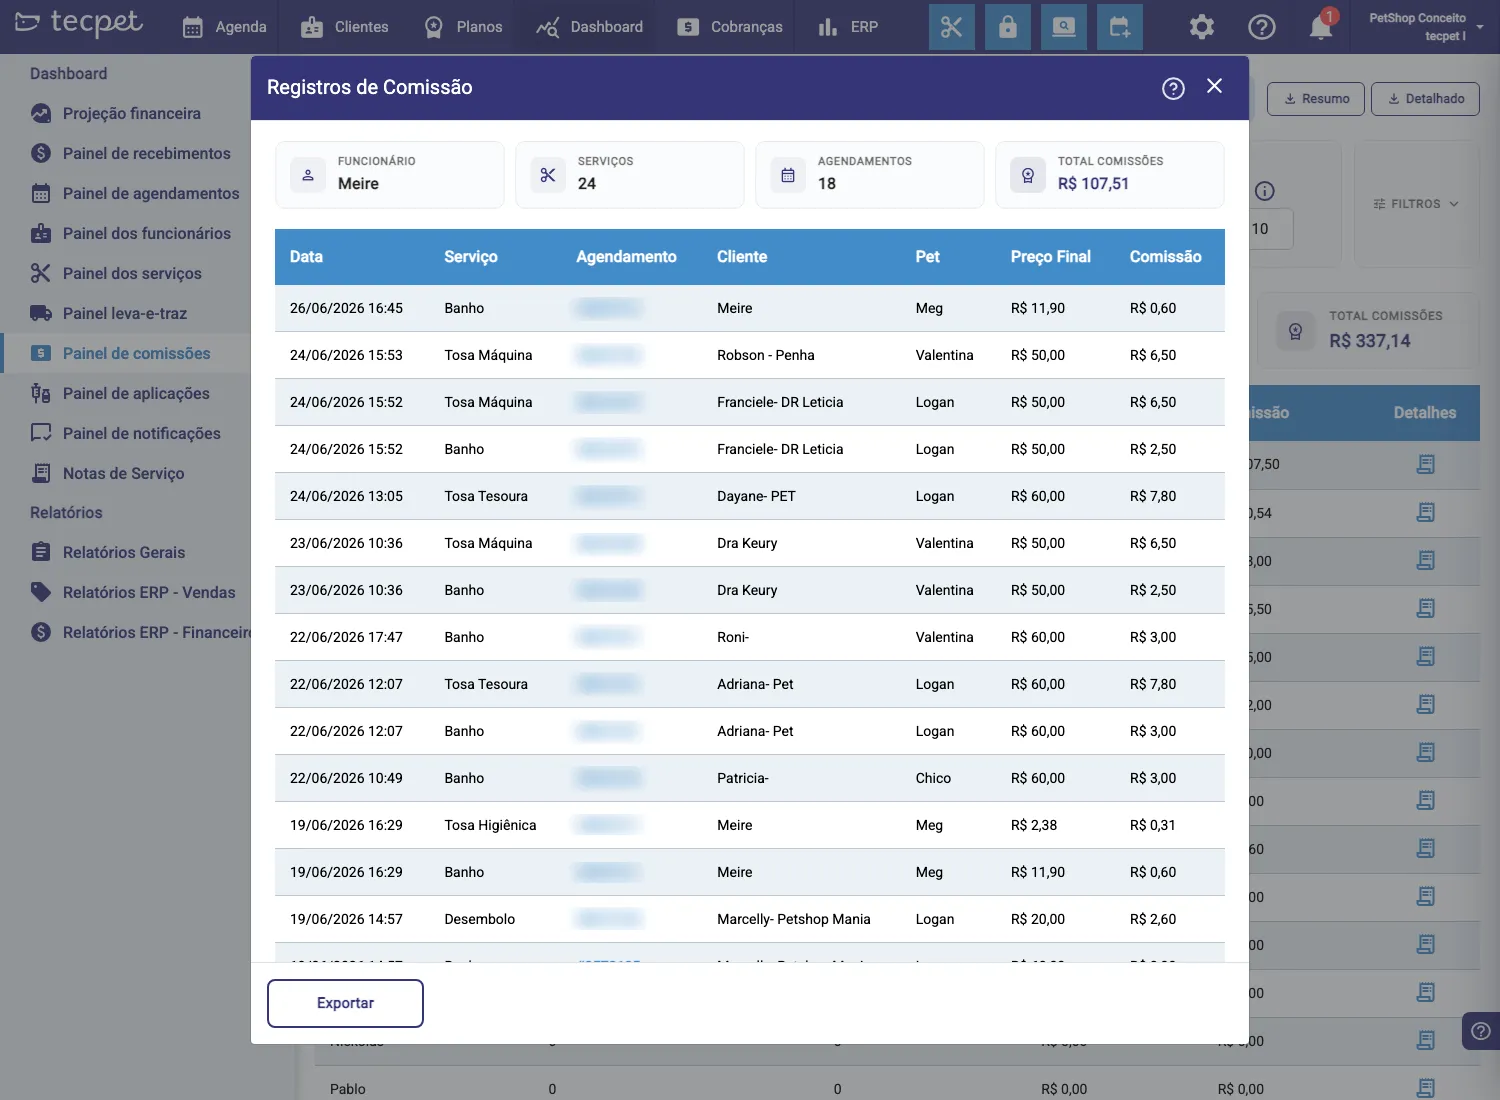Viewport: 1500px width, 1100px height.
Task: Click the Data column header
Action: [x=306, y=257]
